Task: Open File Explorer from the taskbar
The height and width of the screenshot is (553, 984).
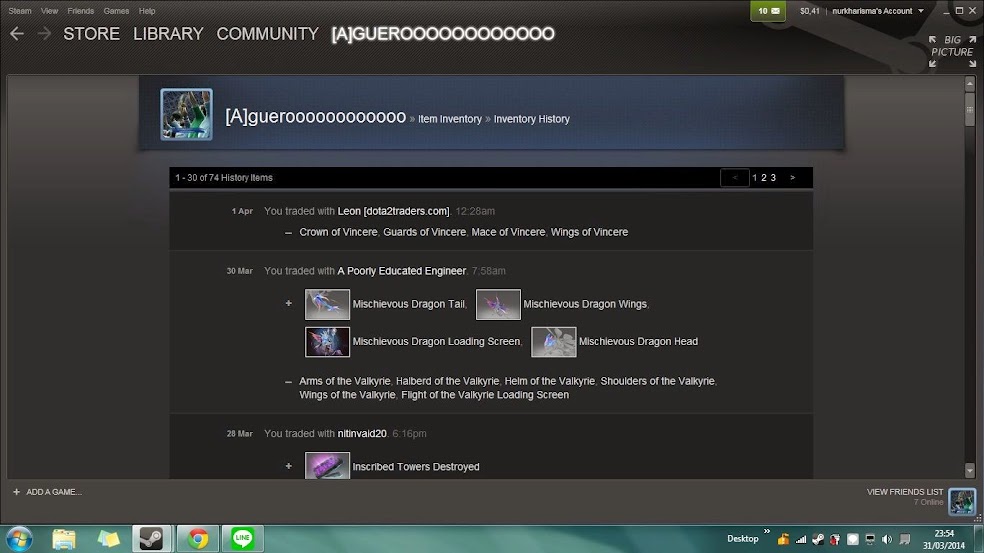Action: 63,539
